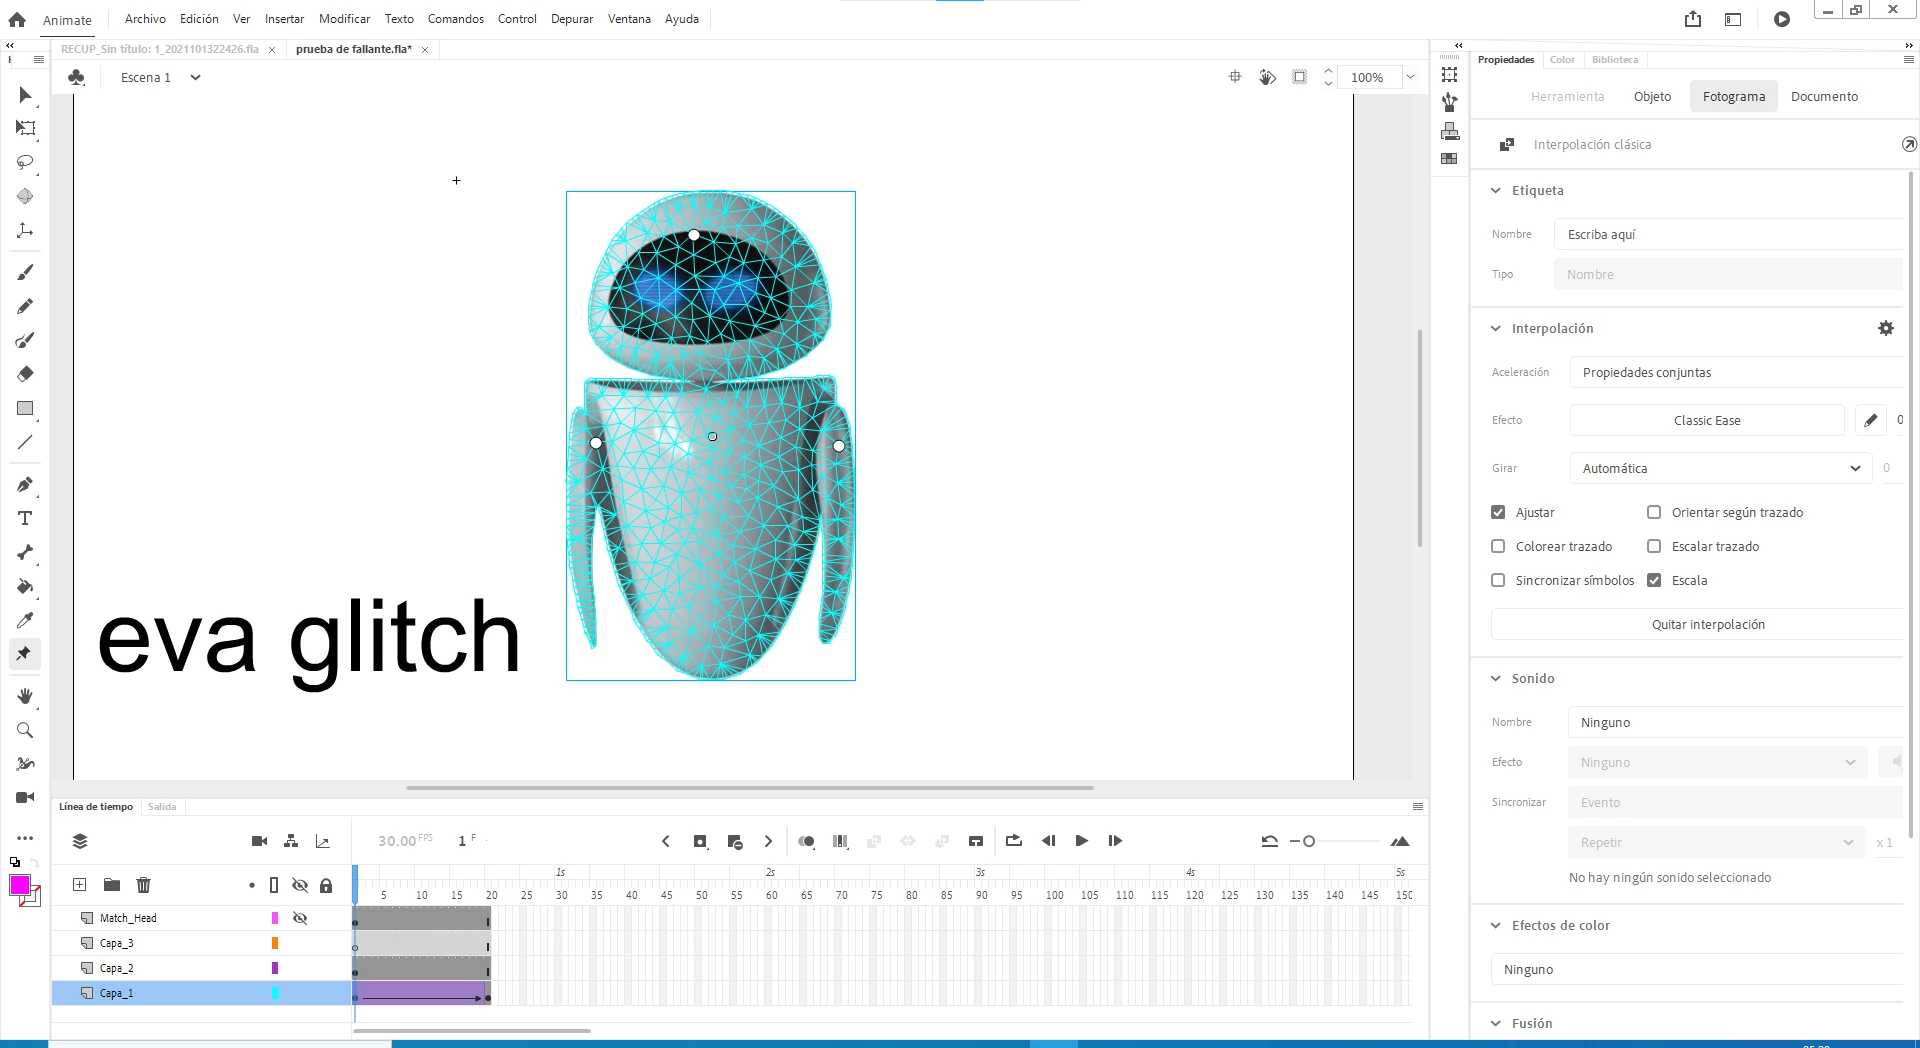Viewport: 1920px width, 1048px height.
Task: Open the Archivo menu
Action: [x=145, y=19]
